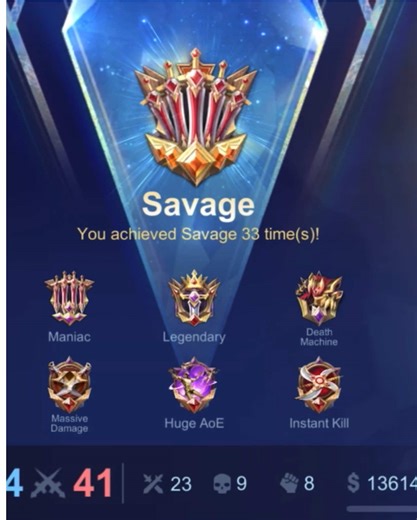
Task: Select the Maniac achievement badge
Action: tap(69, 299)
